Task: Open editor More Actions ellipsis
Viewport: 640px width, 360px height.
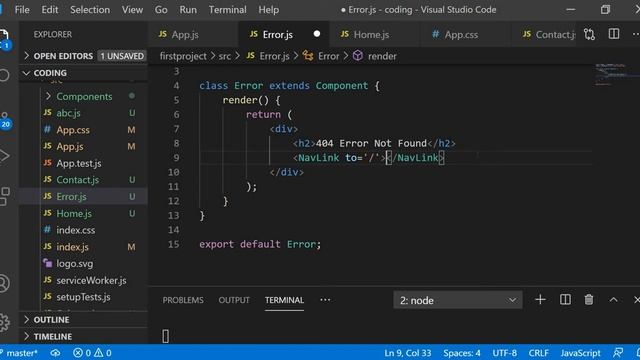Action: (x=636, y=34)
